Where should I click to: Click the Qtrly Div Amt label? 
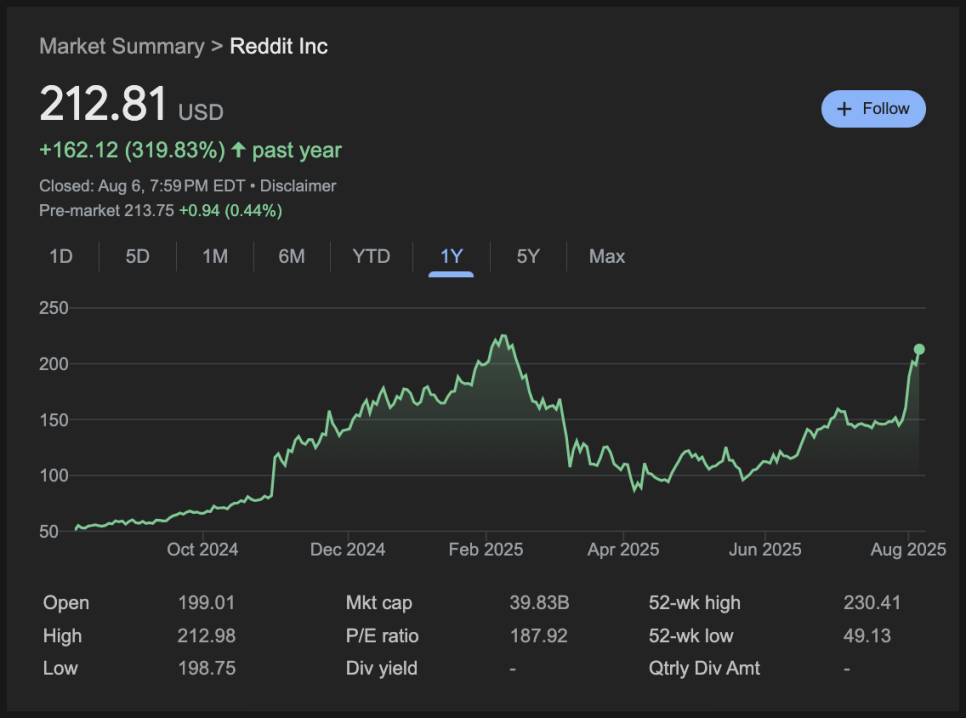[704, 668]
